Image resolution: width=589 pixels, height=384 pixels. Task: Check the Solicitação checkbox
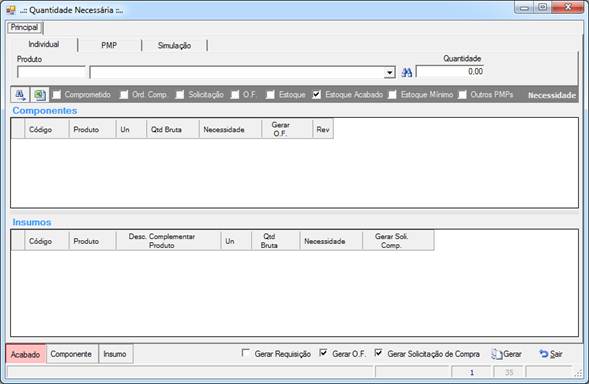point(180,95)
